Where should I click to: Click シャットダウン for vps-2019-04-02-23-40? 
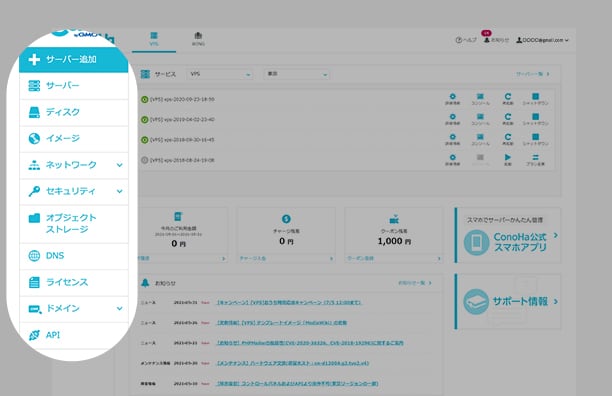coord(536,119)
